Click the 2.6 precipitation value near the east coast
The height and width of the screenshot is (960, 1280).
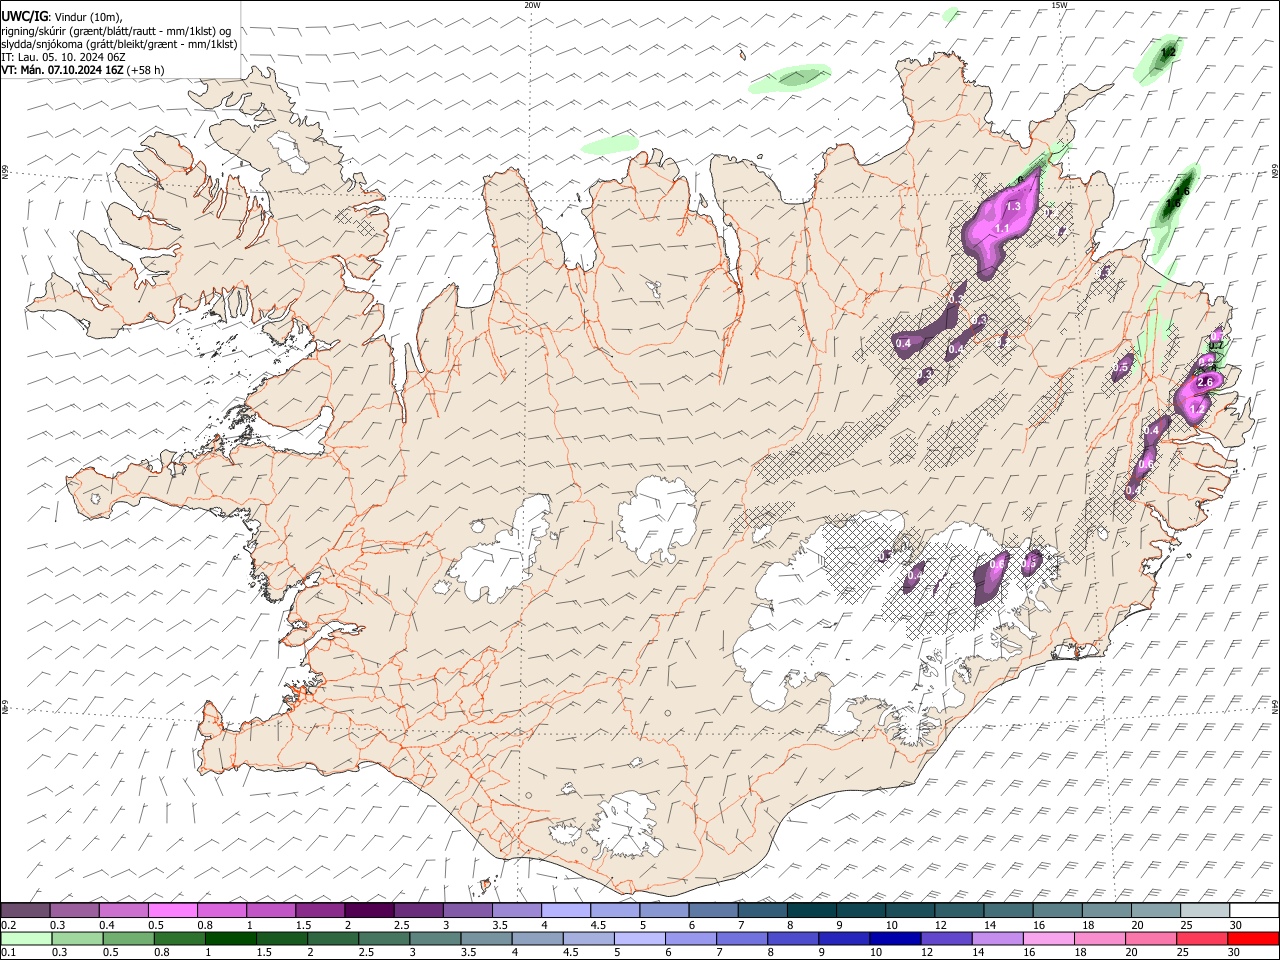pos(1205,382)
